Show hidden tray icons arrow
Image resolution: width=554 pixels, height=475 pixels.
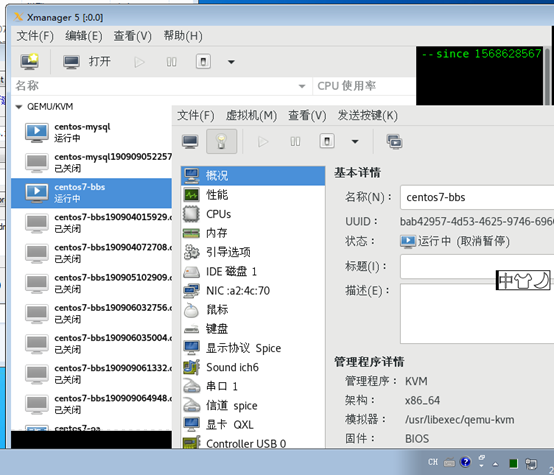[x=495, y=464]
